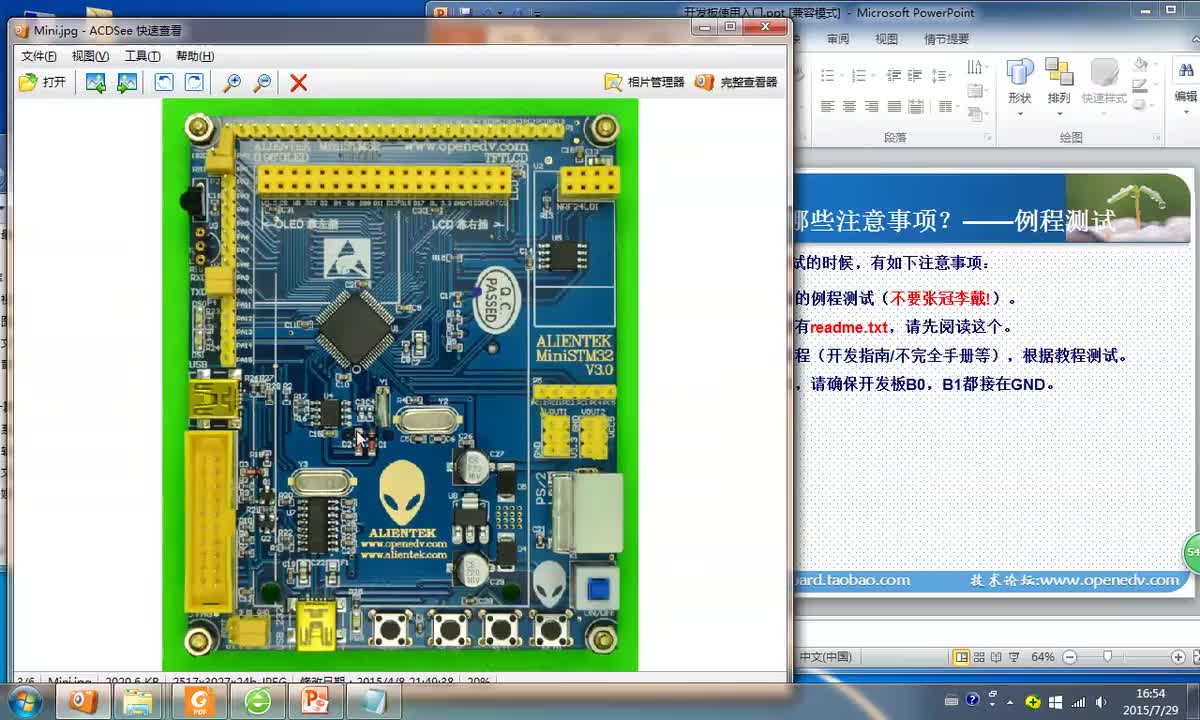Click the zoom out minus button in PowerPoint
The image size is (1200, 720).
coord(1070,657)
